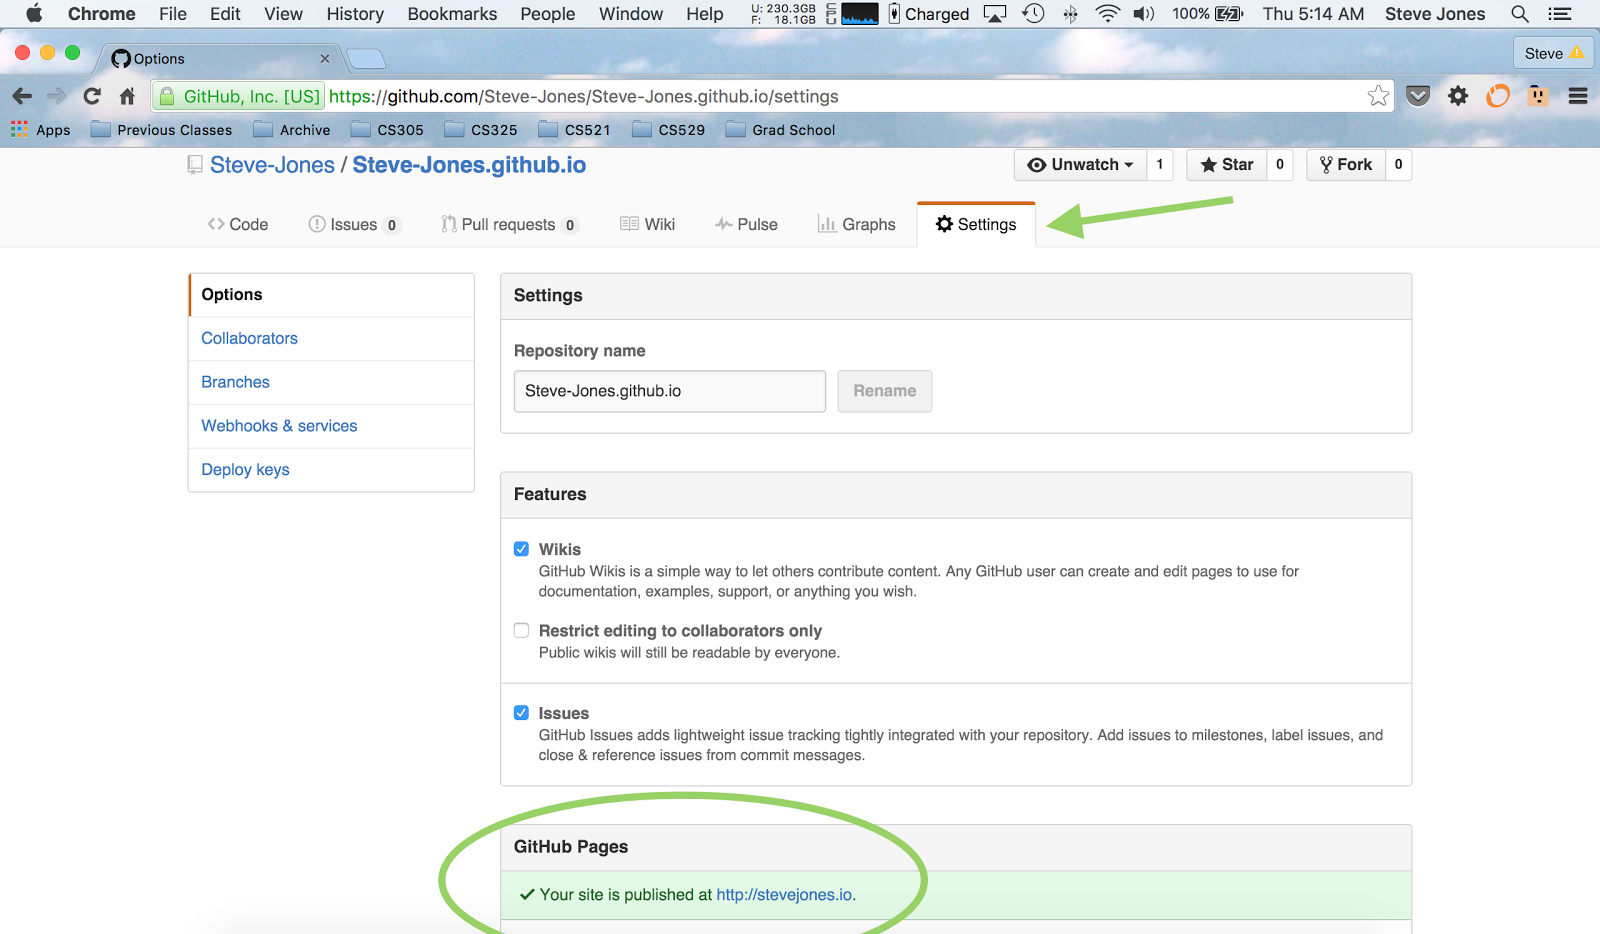
Task: Switch to the Pulse tab
Action: pyautogui.click(x=746, y=224)
